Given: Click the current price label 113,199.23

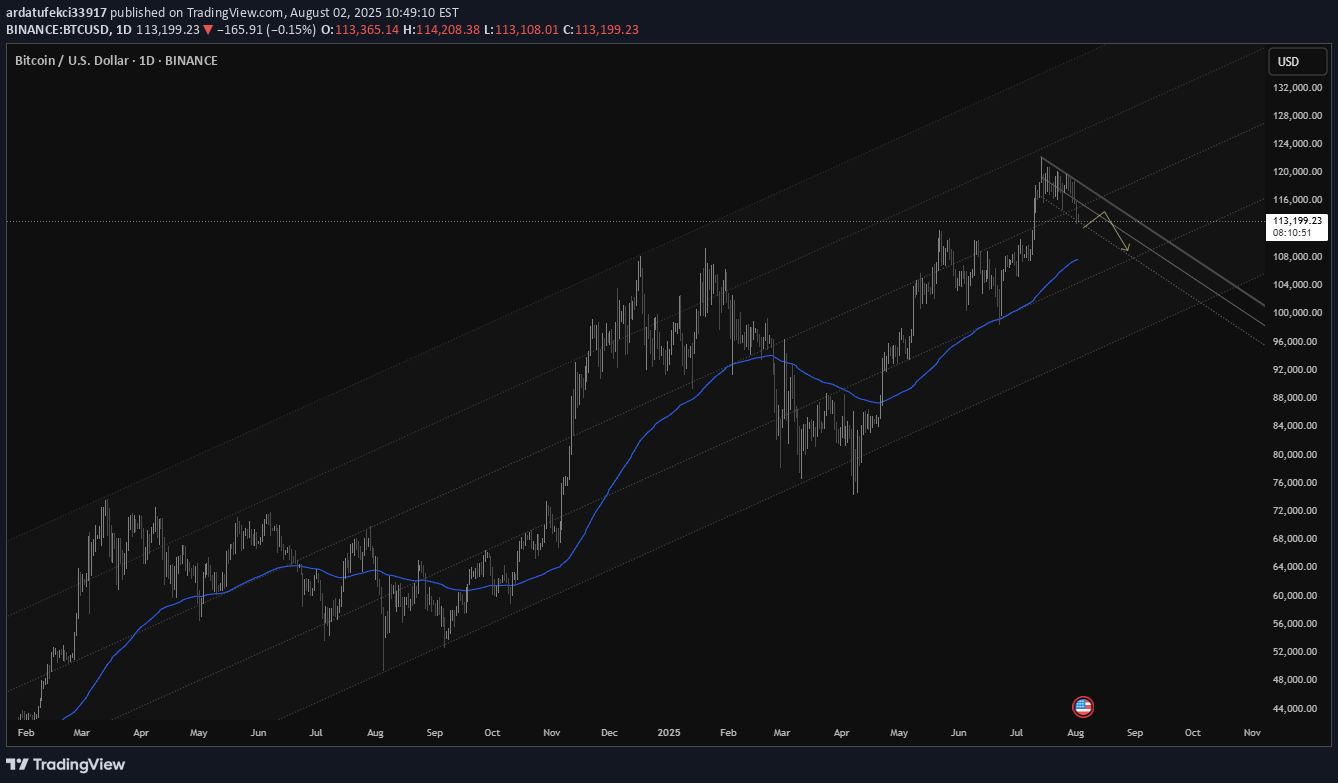Looking at the screenshot, I should (x=1297, y=220).
